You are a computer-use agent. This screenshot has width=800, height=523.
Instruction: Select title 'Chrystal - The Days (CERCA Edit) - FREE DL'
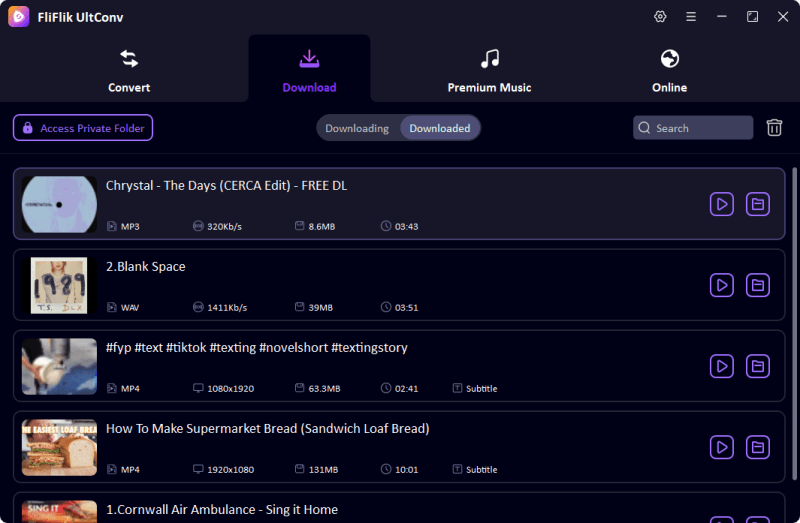pyautogui.click(x=227, y=185)
